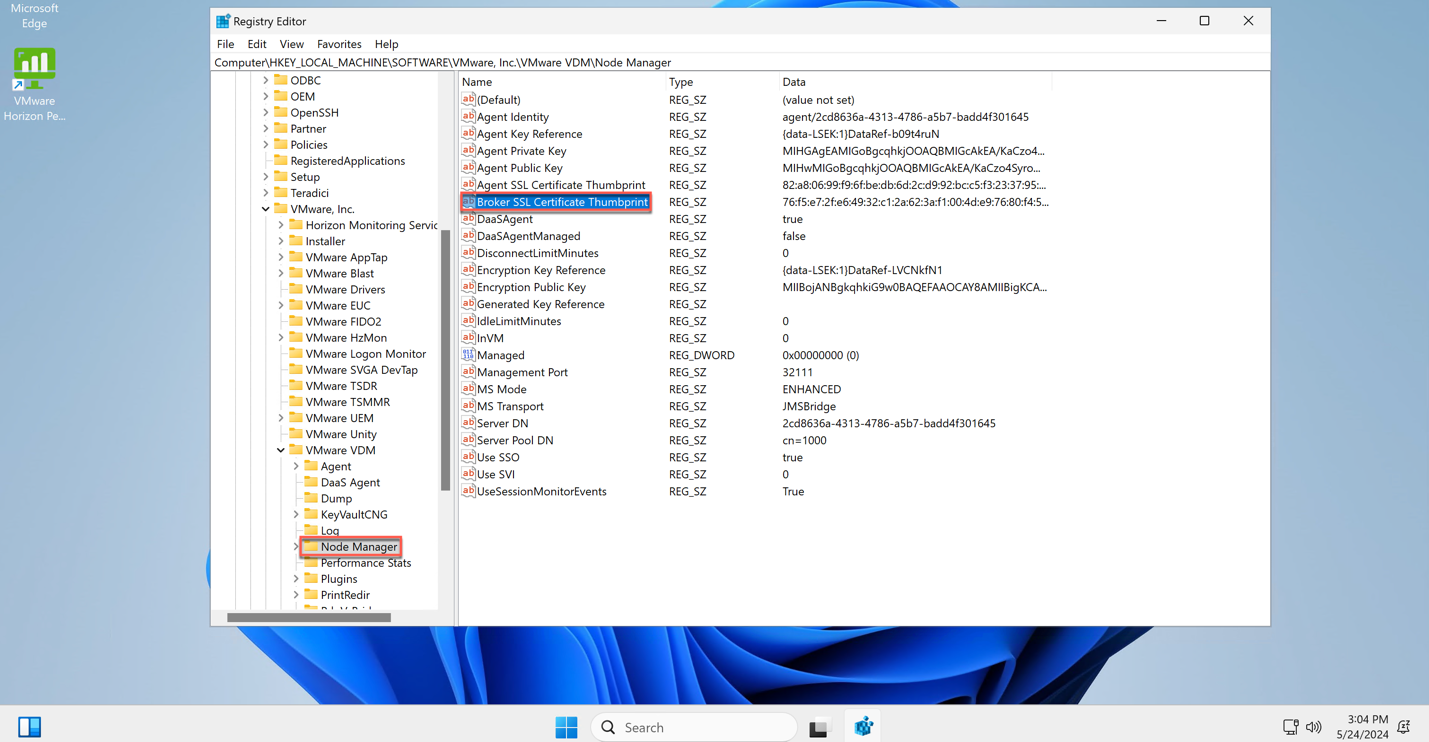Select the VMware Unity folder icon
This screenshot has width=1429, height=742.
tap(296, 434)
